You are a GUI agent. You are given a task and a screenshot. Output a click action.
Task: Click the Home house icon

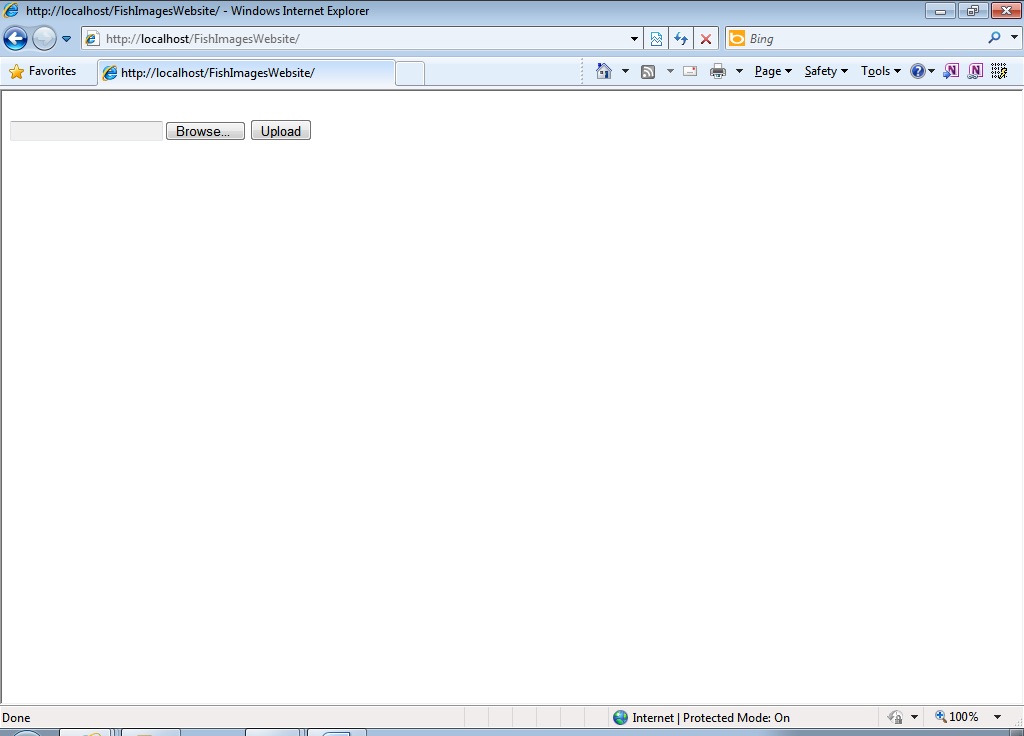(604, 71)
